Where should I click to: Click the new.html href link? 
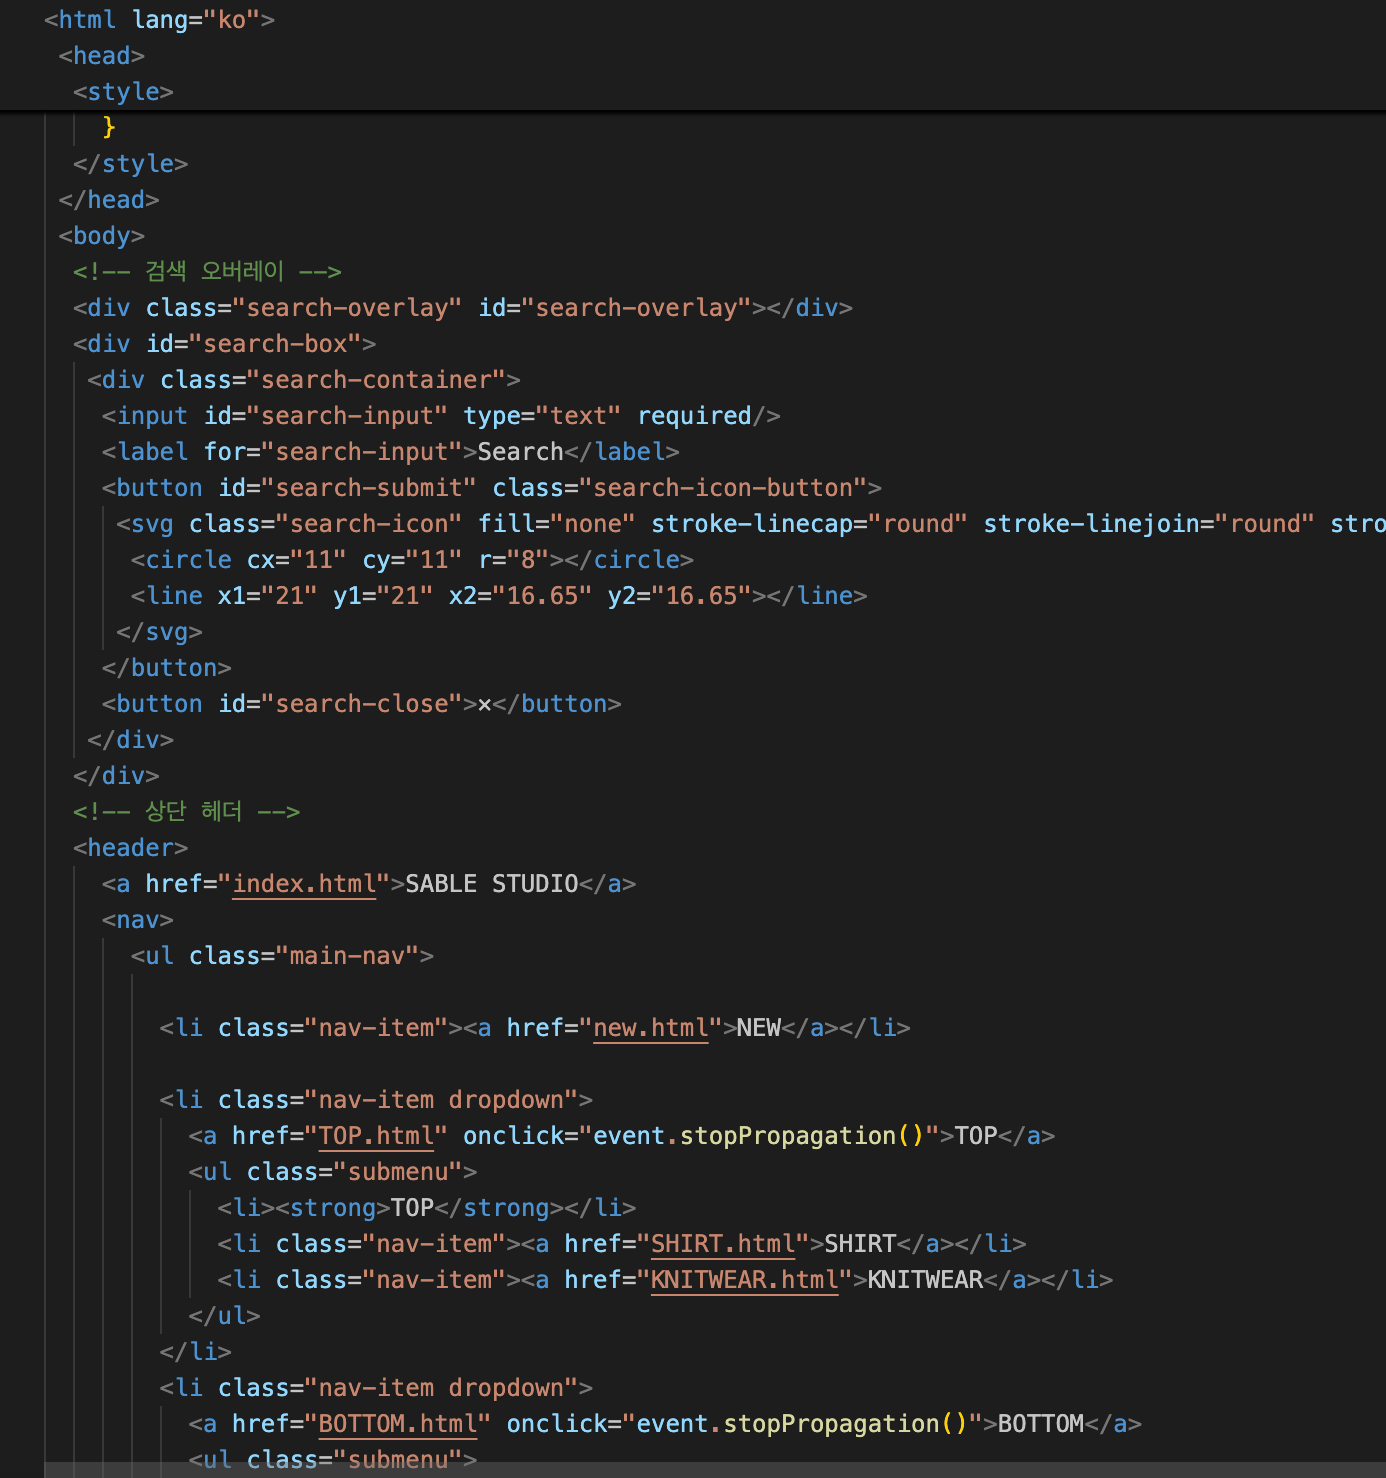[x=650, y=1028]
